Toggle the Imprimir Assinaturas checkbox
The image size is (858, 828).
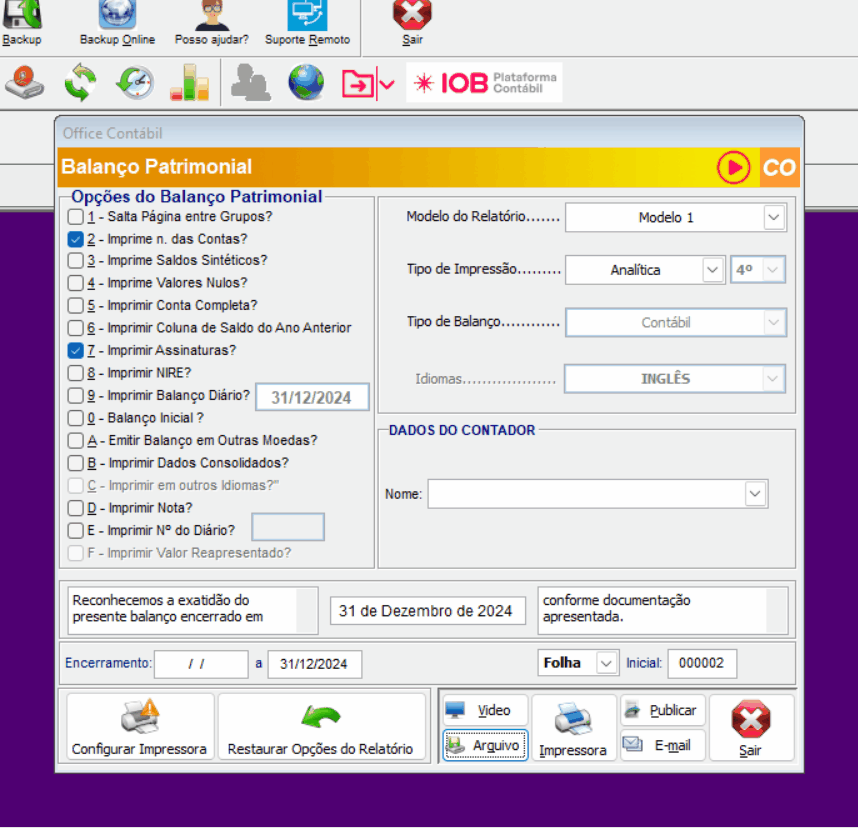pyautogui.click(x=76, y=351)
